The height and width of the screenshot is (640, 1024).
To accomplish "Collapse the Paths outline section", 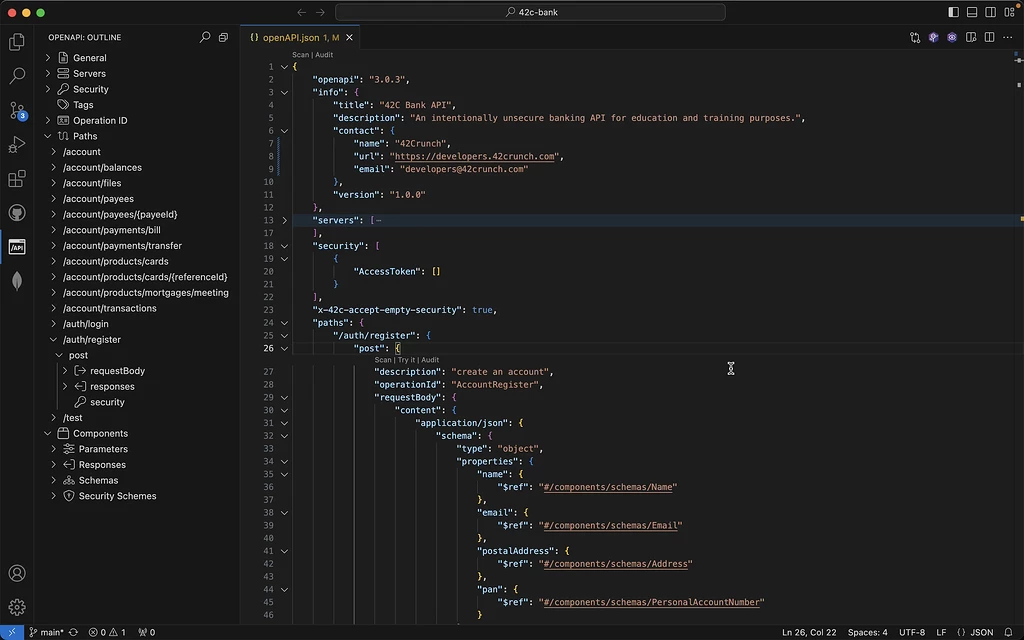I will [48, 136].
